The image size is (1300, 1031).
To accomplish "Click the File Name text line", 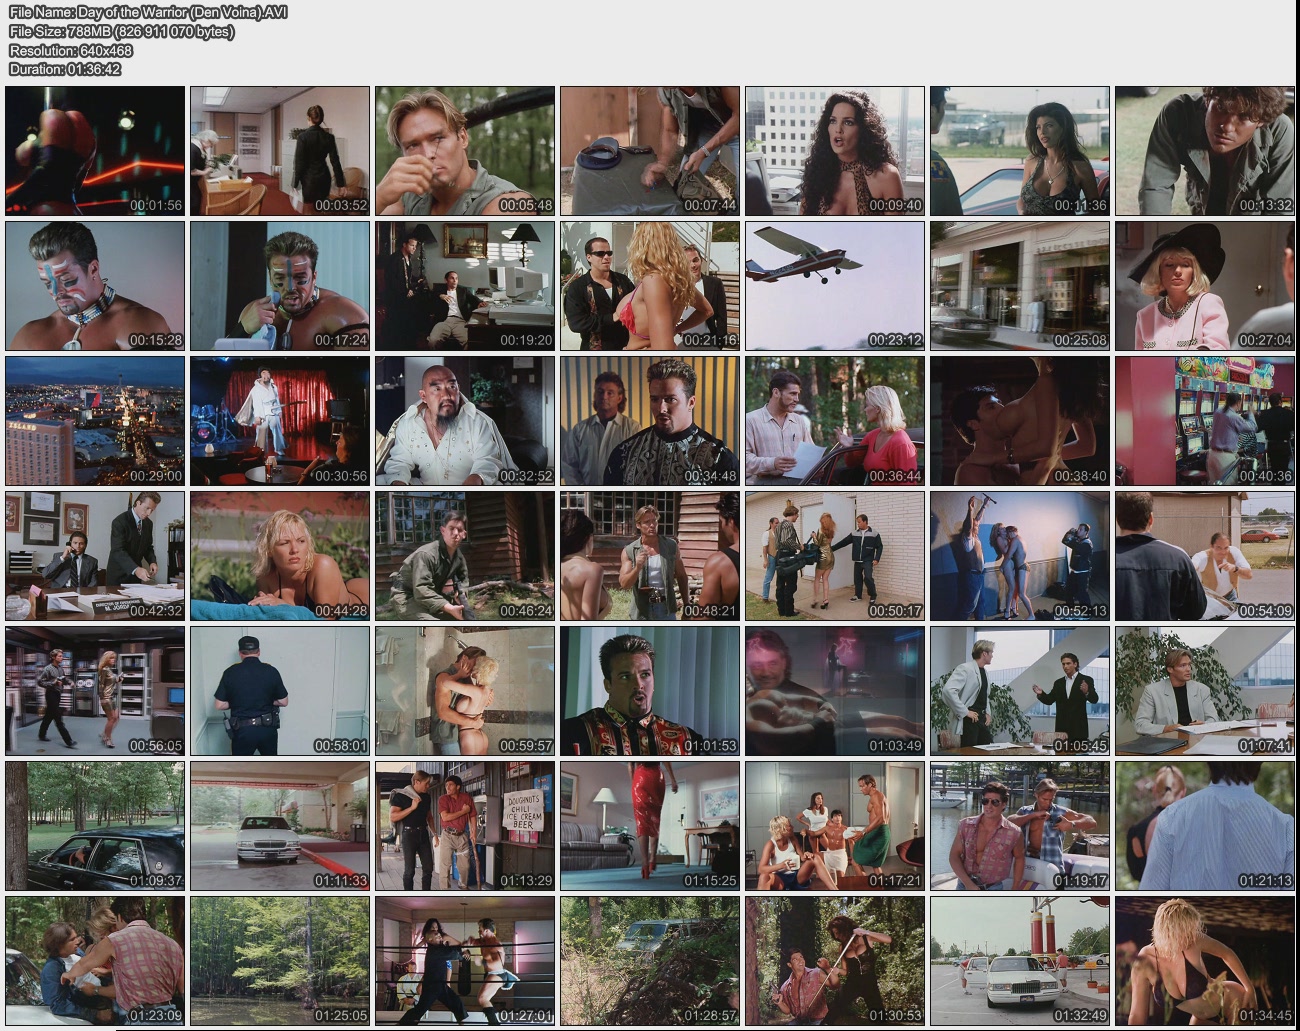I will tap(148, 12).
